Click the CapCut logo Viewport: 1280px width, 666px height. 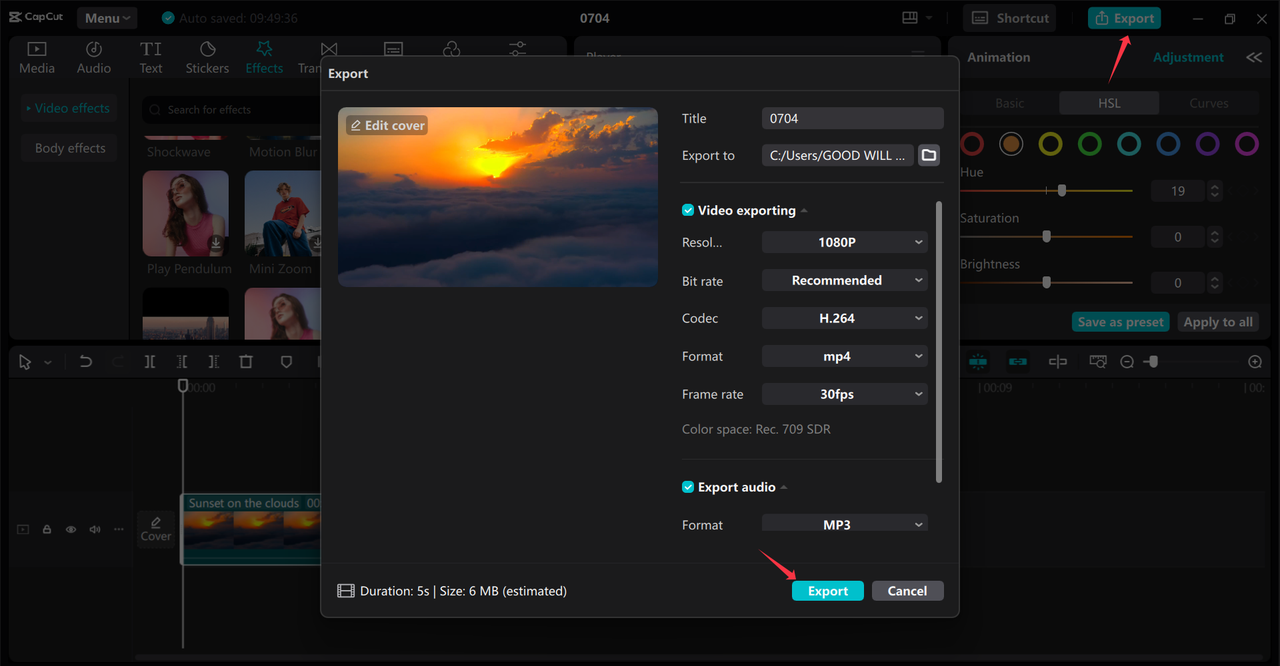pyautogui.click(x=36, y=17)
